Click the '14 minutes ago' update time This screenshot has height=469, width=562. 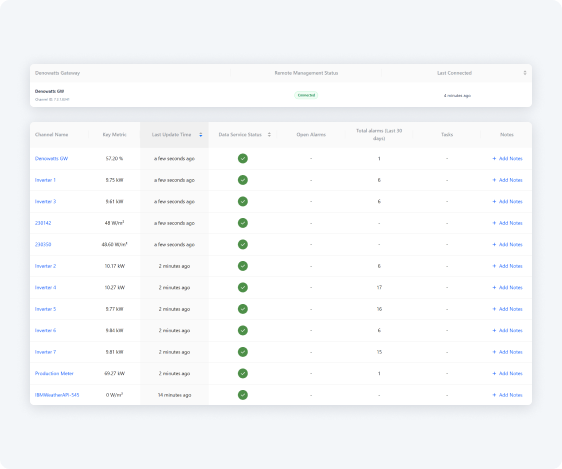175,395
